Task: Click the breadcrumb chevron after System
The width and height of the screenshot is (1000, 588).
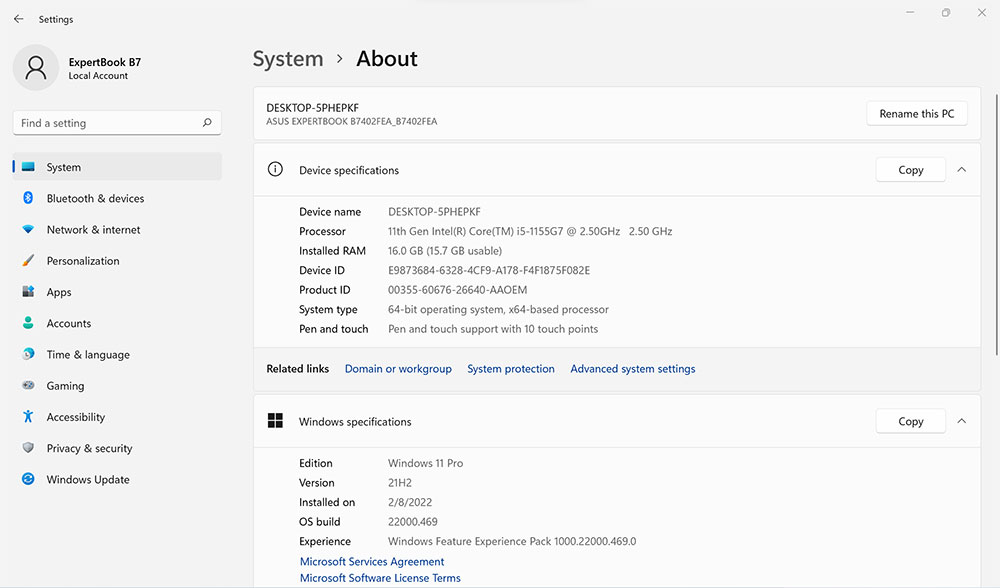Action: (340, 59)
